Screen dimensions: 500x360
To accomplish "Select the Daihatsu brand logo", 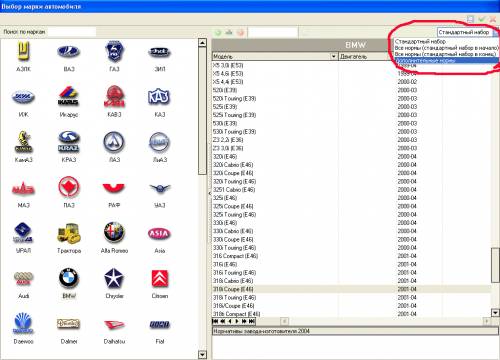I will pos(114,324).
